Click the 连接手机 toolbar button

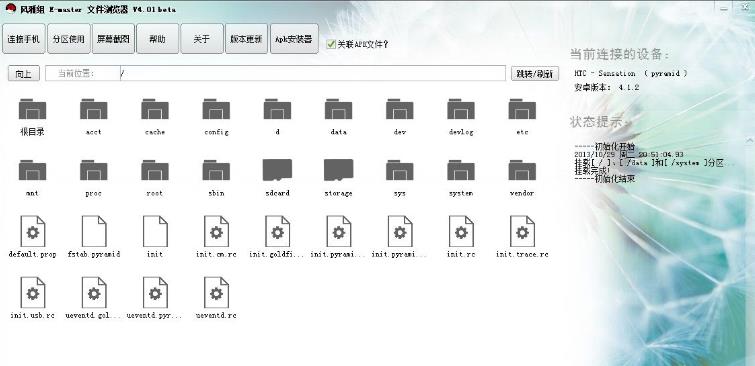[x=24, y=39]
